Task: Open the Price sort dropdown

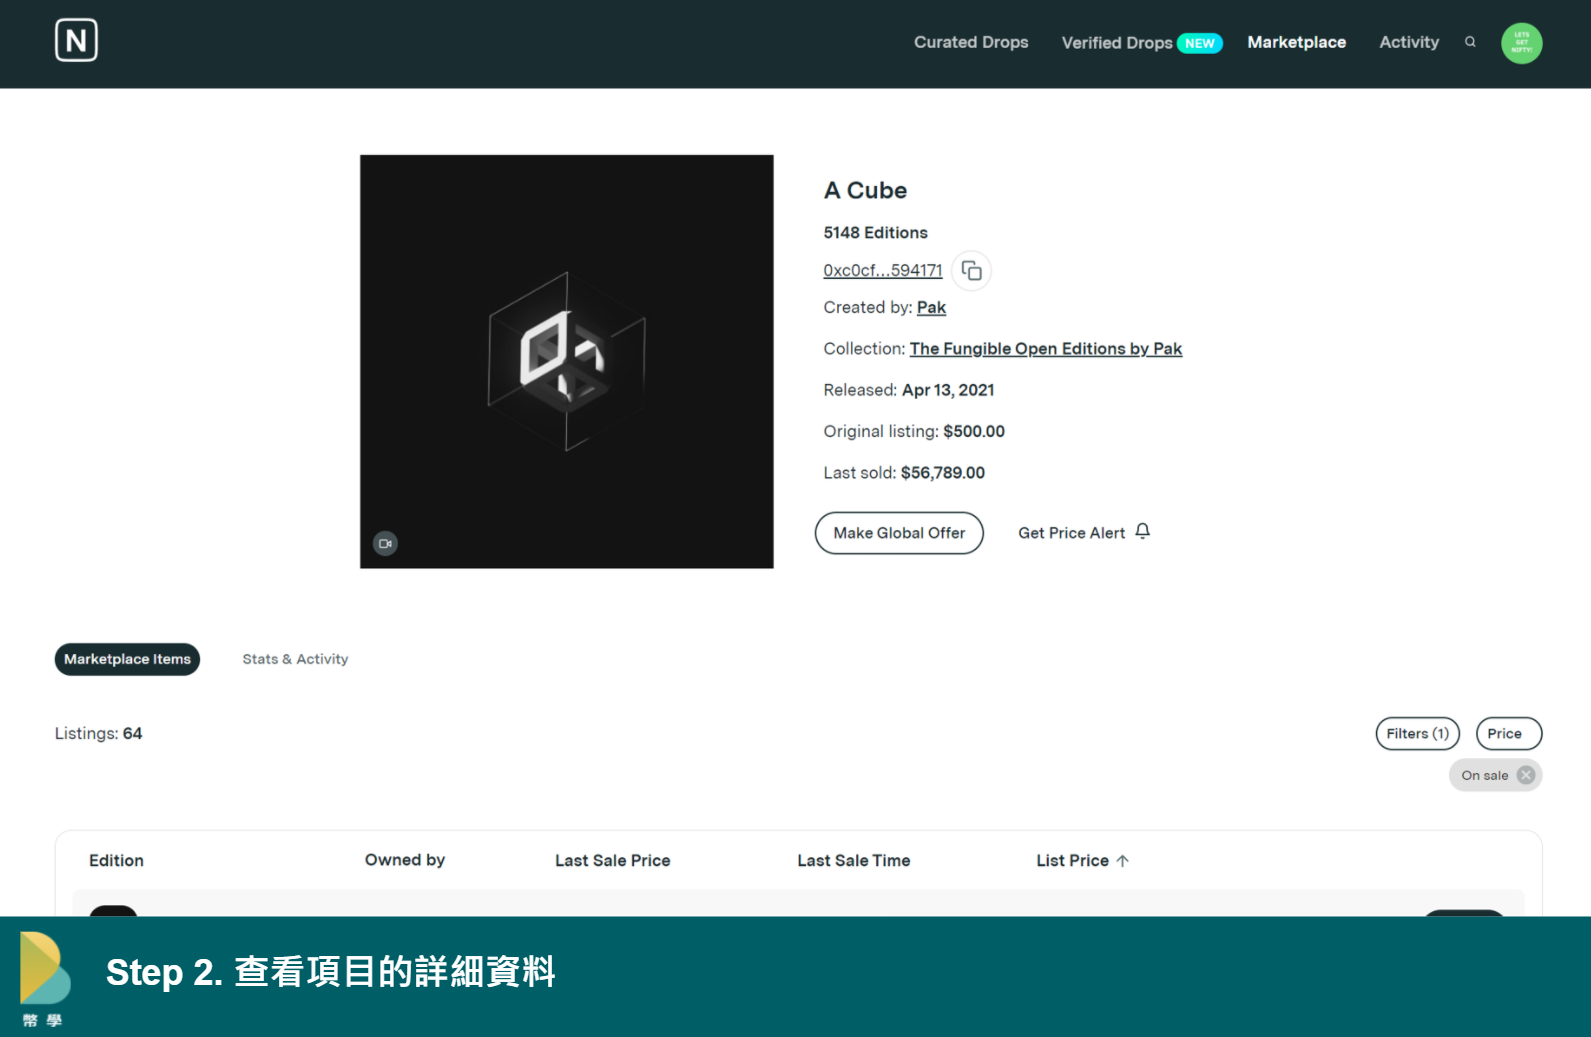Action: coord(1508,734)
